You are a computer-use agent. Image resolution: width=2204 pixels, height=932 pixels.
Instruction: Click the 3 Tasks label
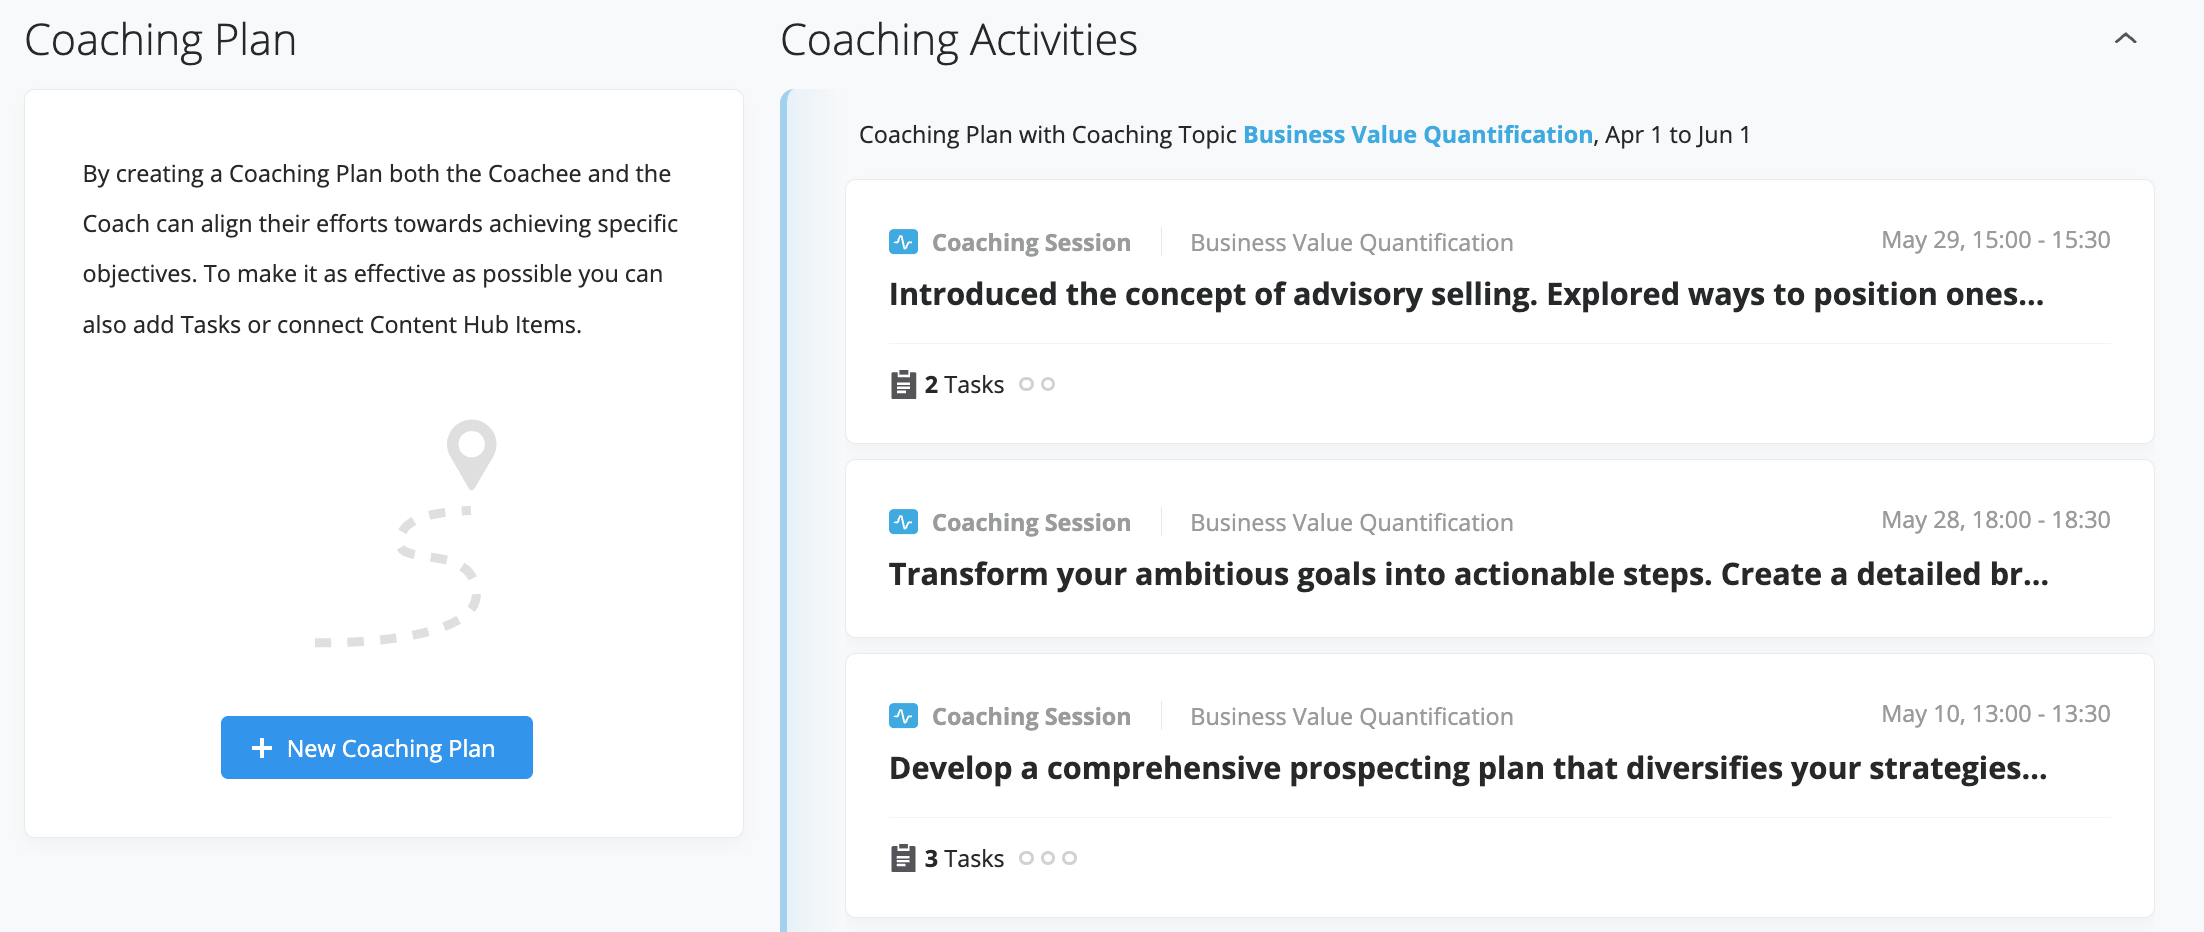tap(964, 858)
